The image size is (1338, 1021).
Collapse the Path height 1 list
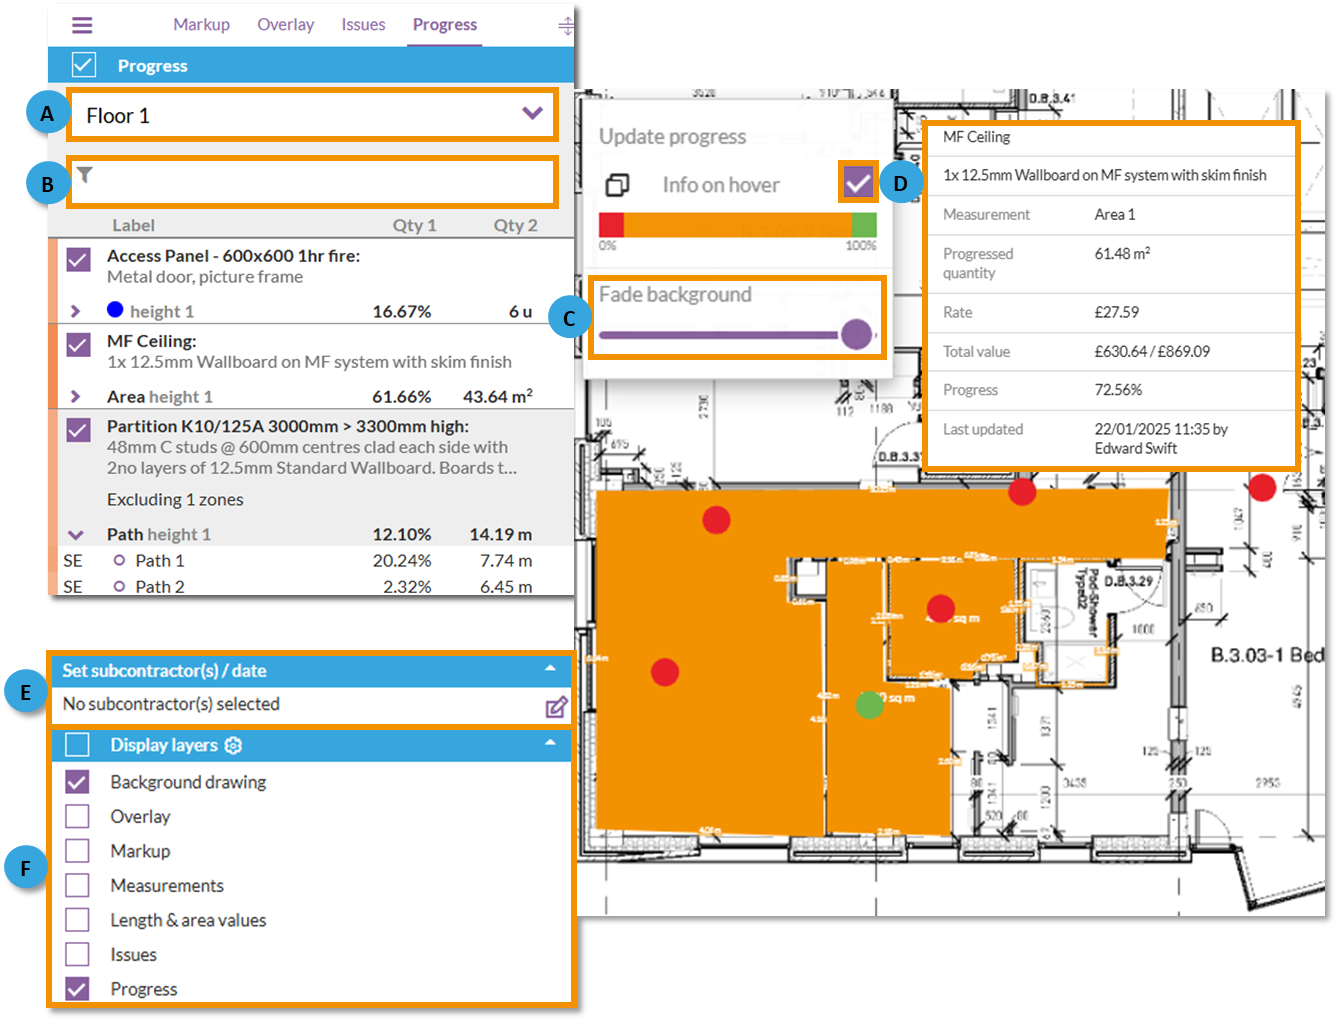pyautogui.click(x=74, y=533)
